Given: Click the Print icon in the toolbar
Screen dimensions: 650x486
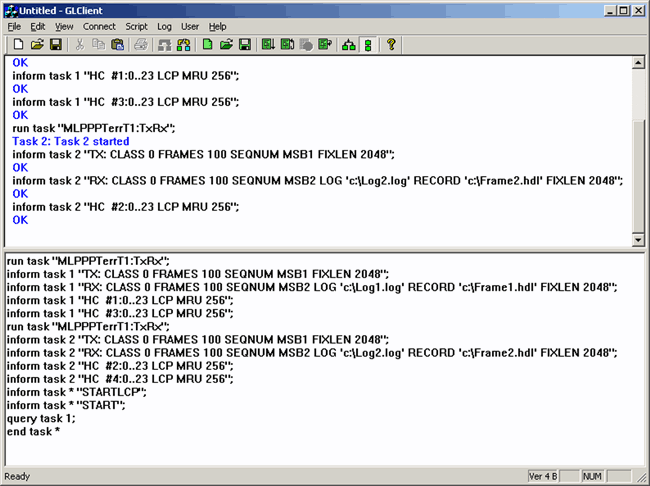Looking at the screenshot, I should coord(141,44).
